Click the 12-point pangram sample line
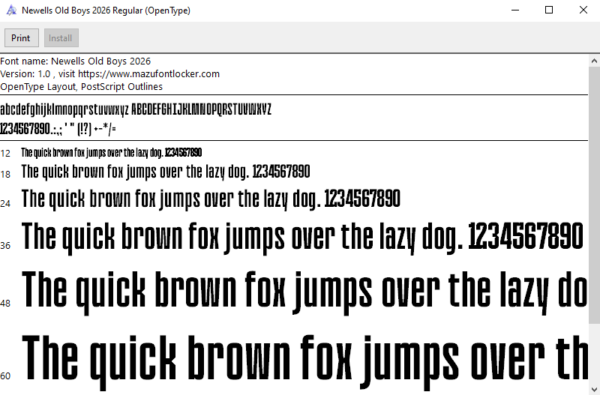Image resolution: width=600 pixels, height=395 pixels. [x=111, y=153]
